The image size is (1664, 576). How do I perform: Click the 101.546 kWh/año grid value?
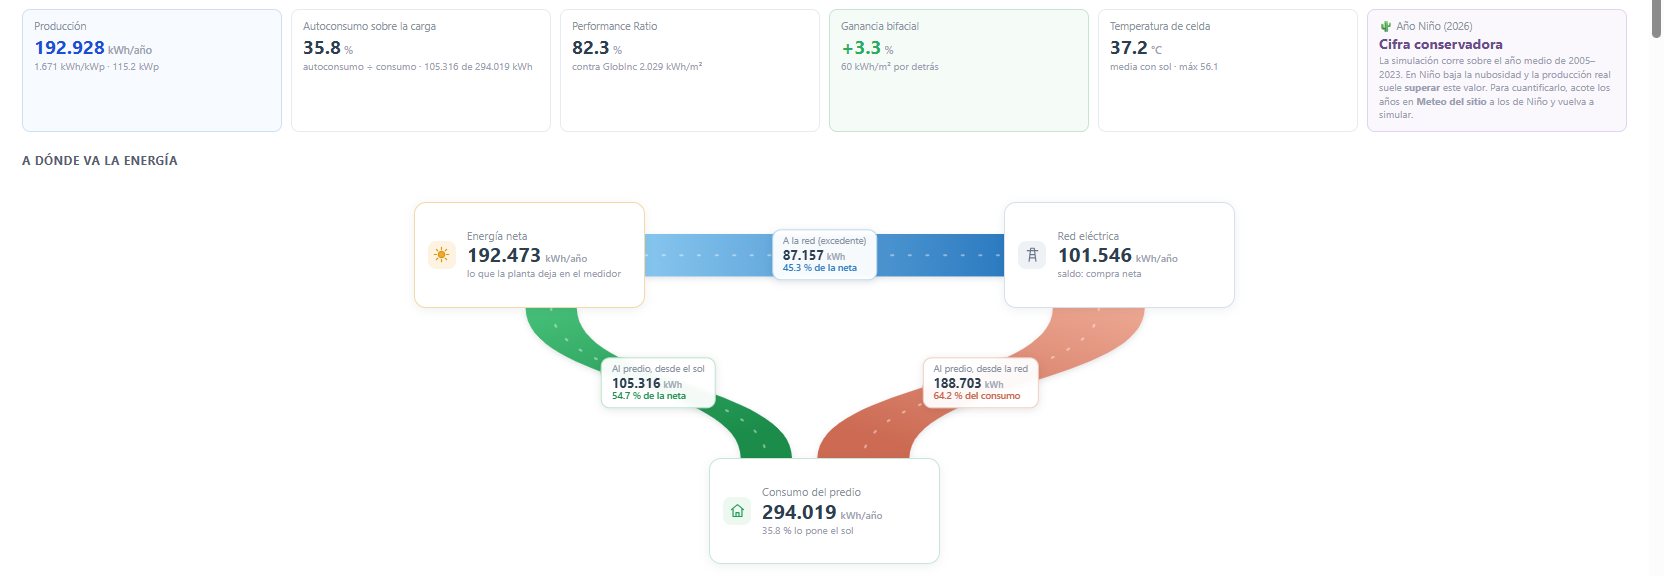[x=1118, y=256]
